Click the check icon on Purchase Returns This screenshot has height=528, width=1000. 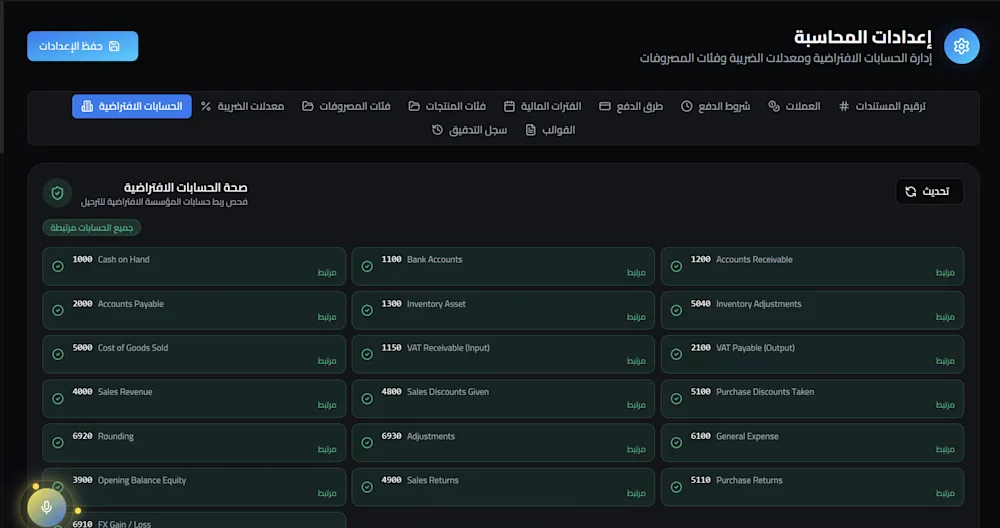676,487
